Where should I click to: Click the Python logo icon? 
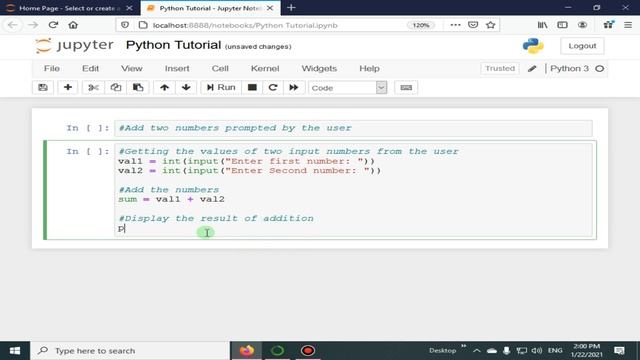533,46
